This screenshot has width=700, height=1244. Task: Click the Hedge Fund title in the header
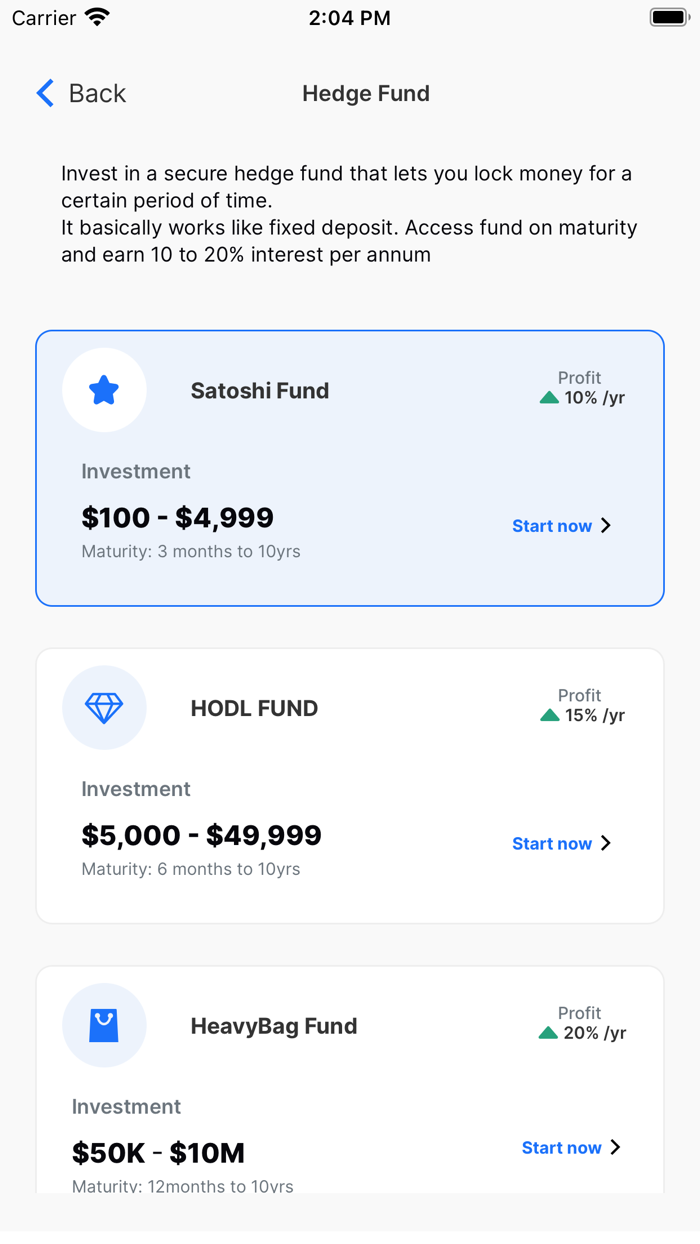point(366,93)
